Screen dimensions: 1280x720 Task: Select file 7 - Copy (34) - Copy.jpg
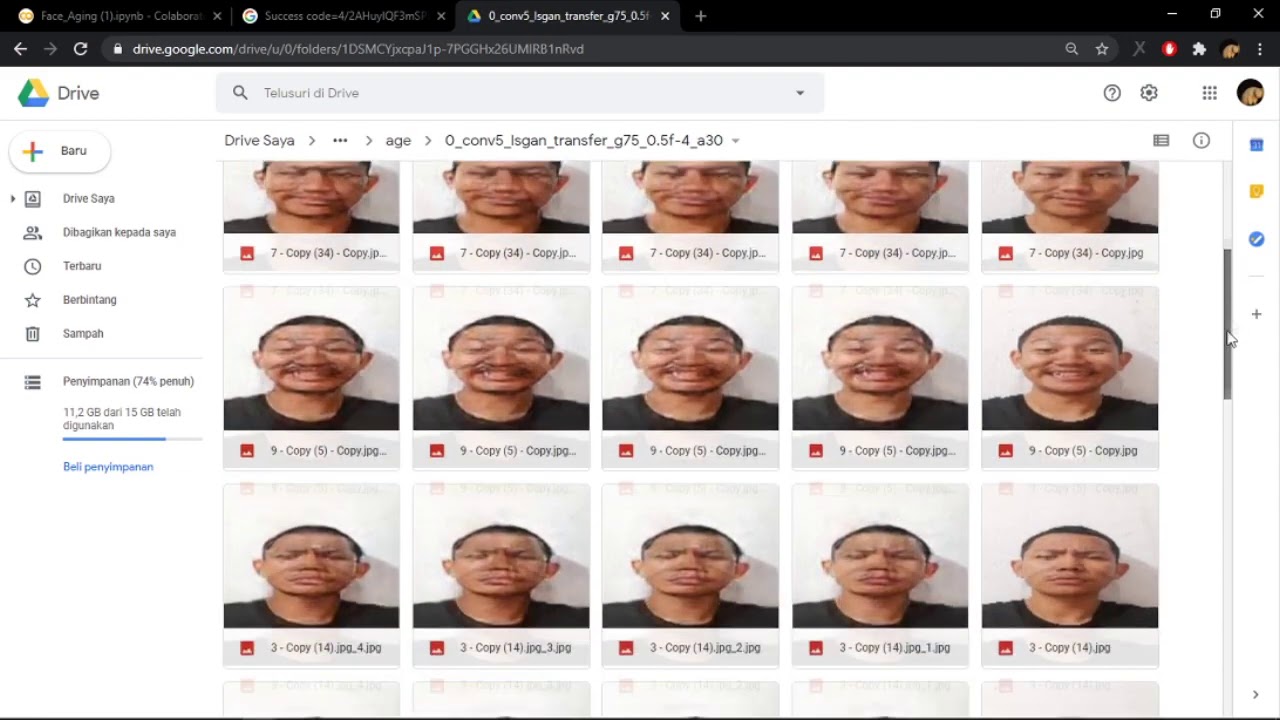tap(1070, 217)
